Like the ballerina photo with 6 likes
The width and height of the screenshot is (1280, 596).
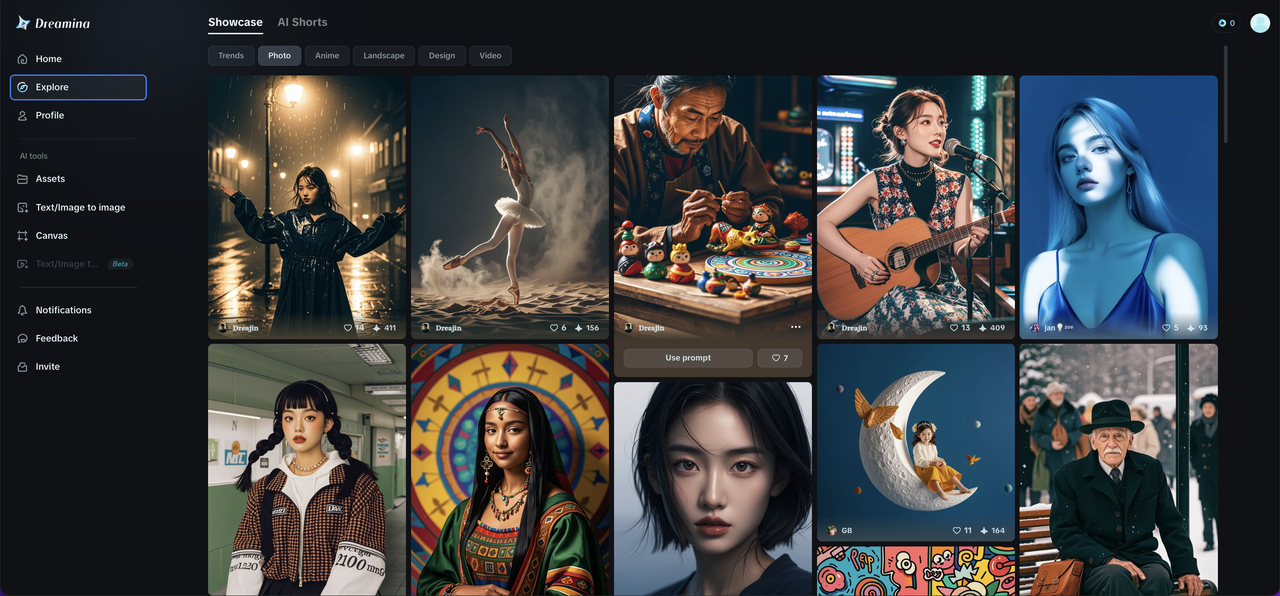pos(554,328)
